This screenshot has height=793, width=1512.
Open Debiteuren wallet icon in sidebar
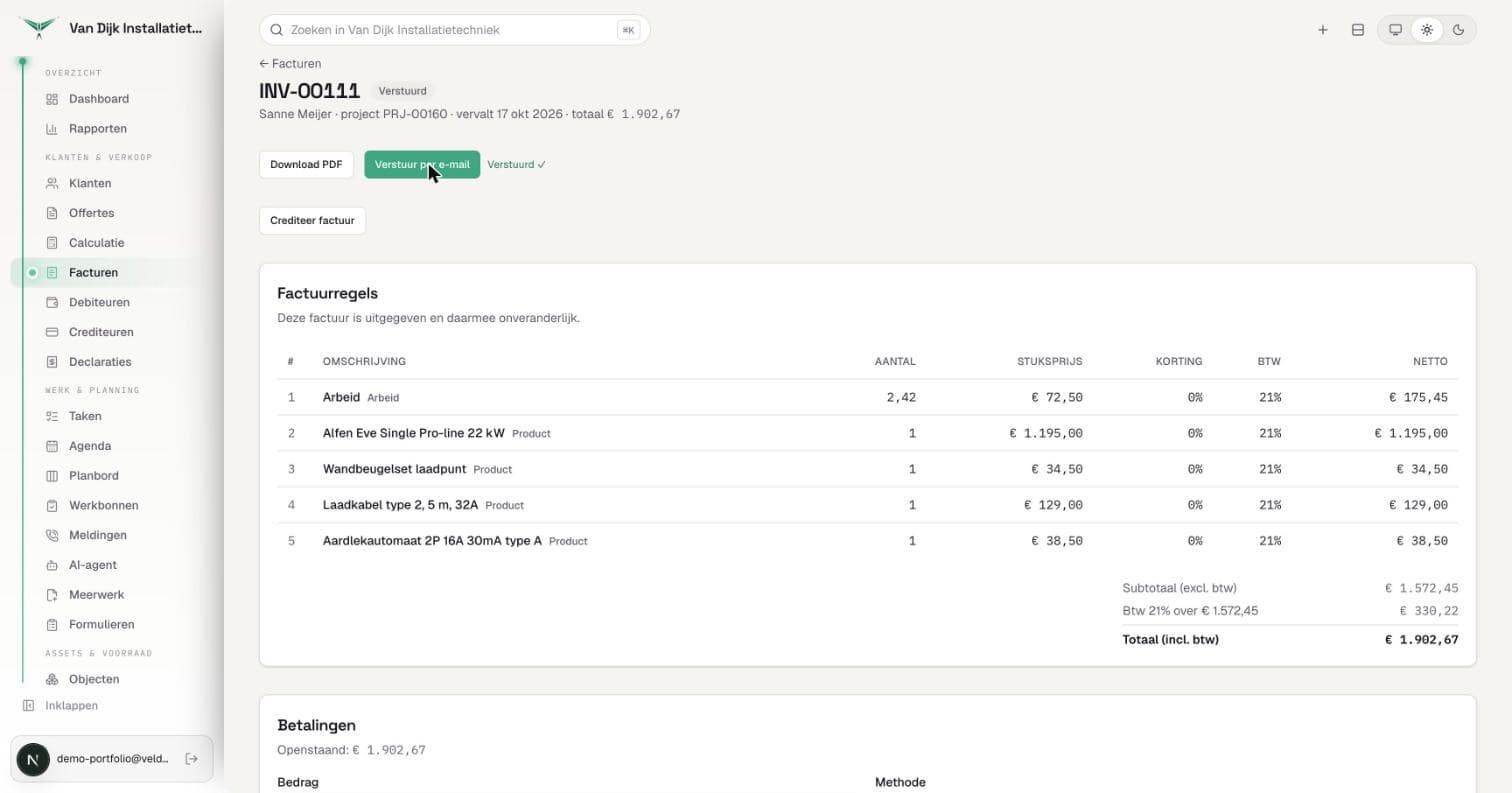52,302
